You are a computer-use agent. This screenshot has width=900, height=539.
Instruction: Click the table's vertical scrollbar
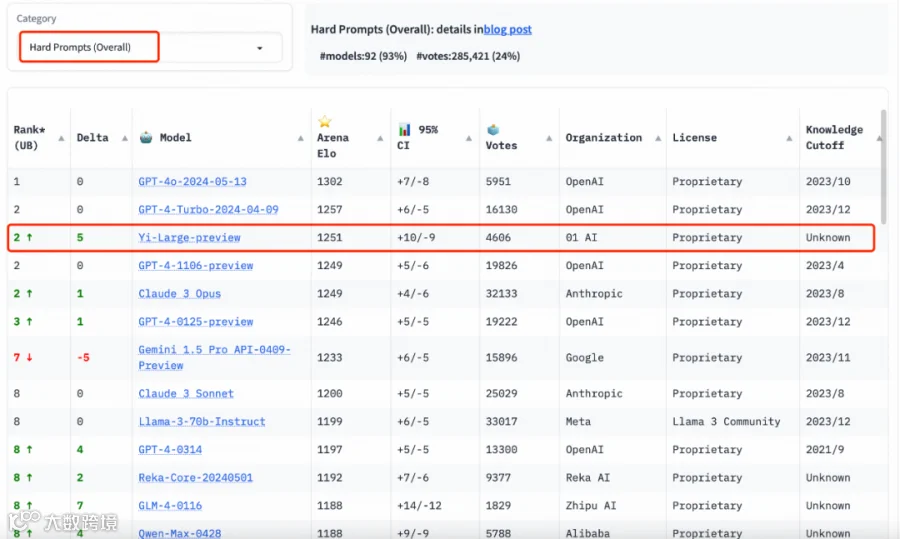[x=883, y=166]
